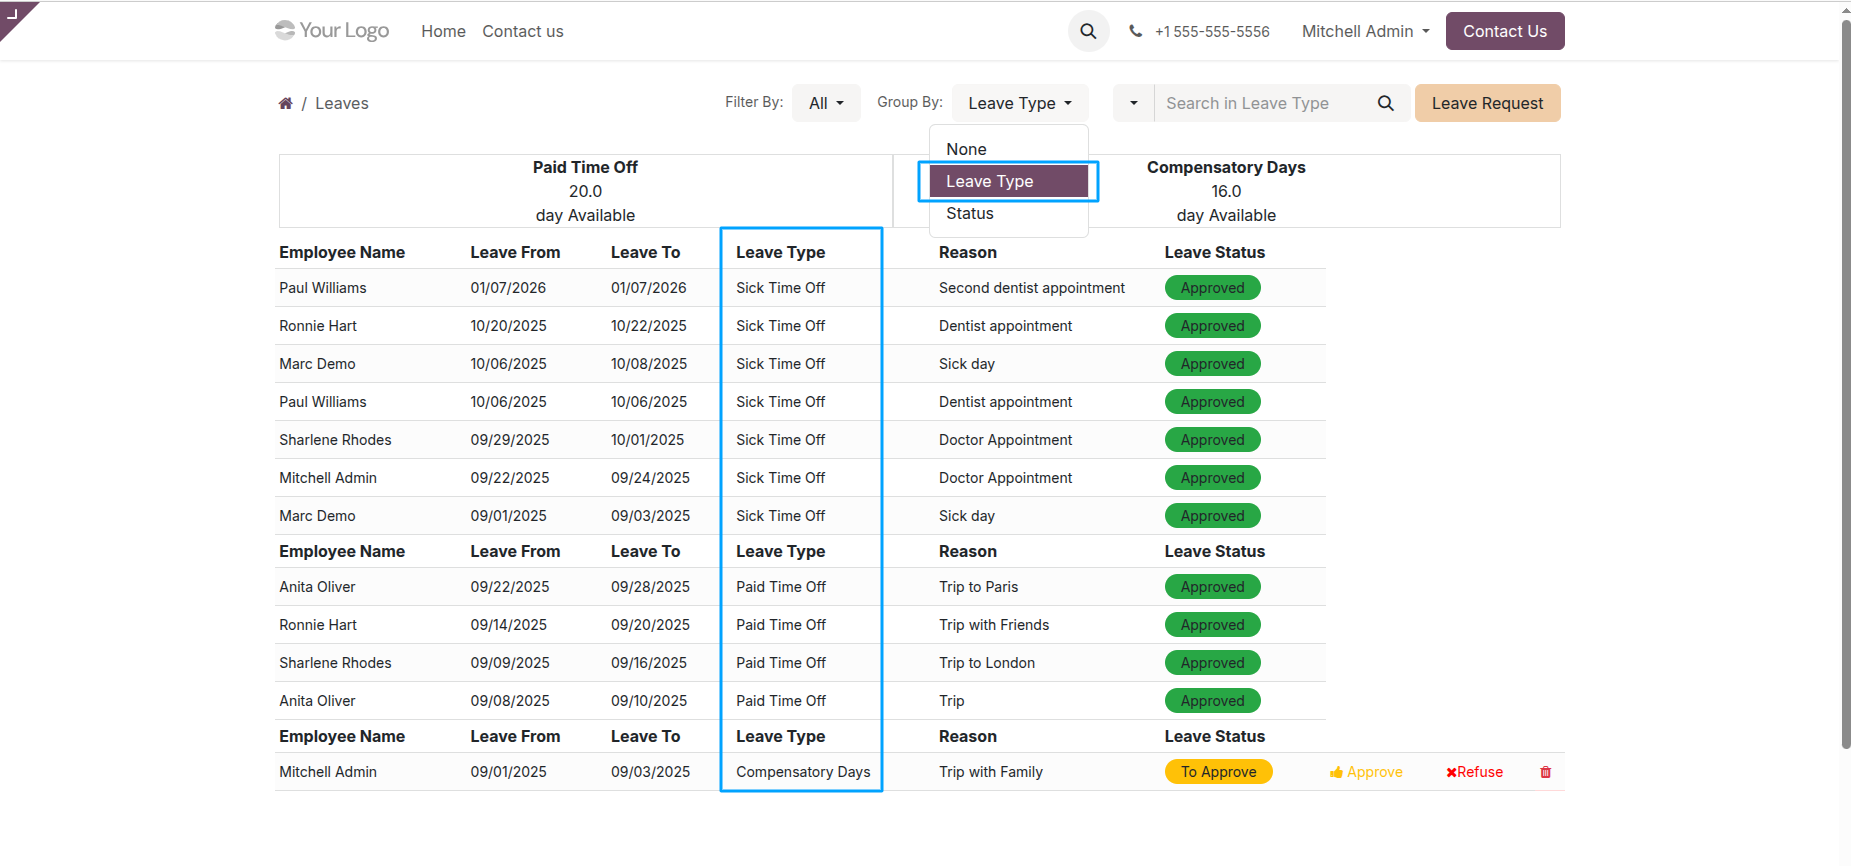This screenshot has height=866, width=1851.
Task: Click the Leaves breadcrumb text
Action: point(342,103)
